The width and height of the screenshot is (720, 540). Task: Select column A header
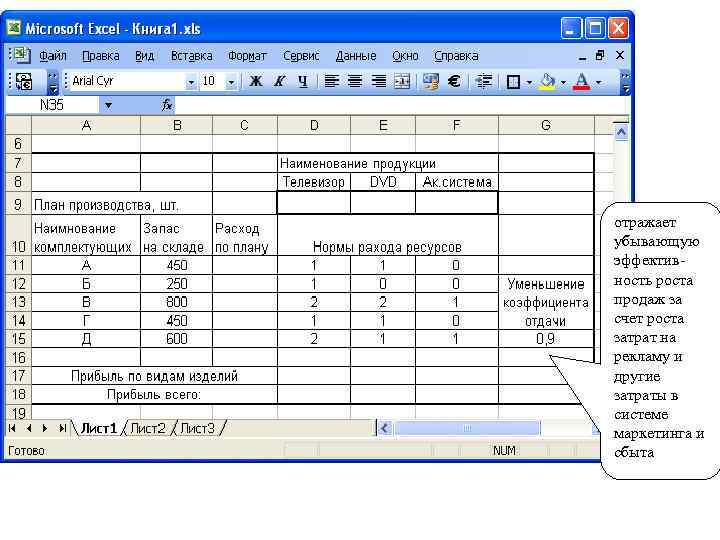click(86, 125)
